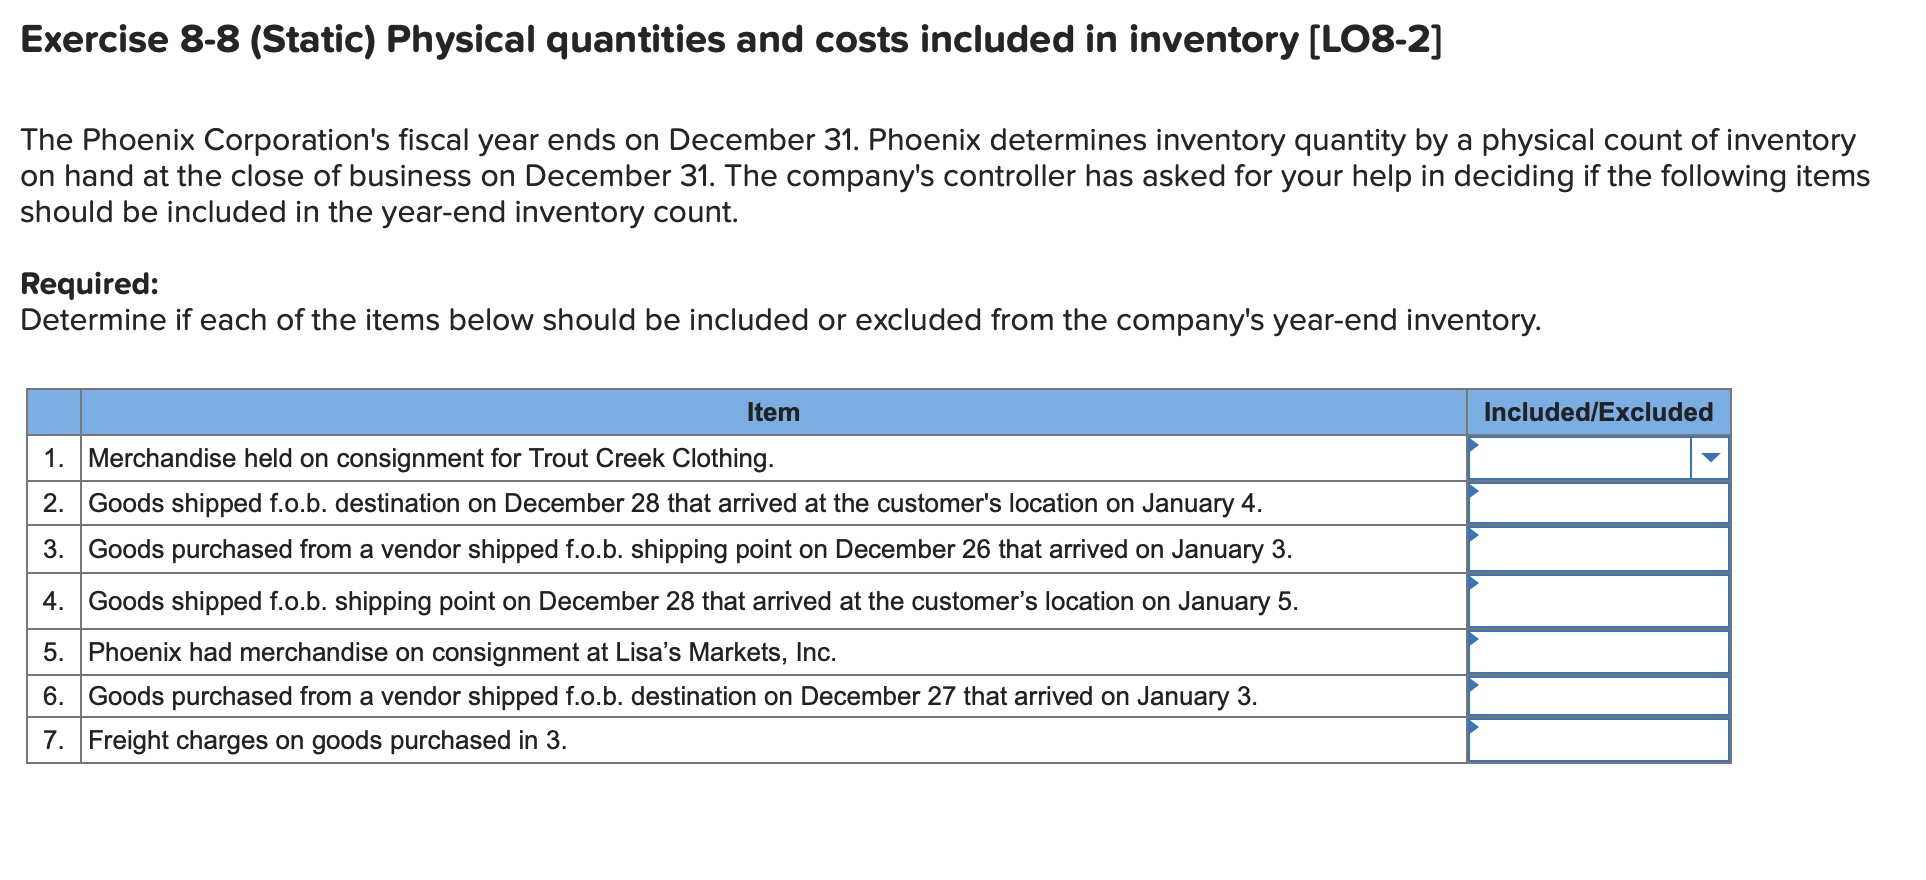Open the answer dropdown for the freight charges row
Screen dimensions: 1926x880
tap(1598, 741)
